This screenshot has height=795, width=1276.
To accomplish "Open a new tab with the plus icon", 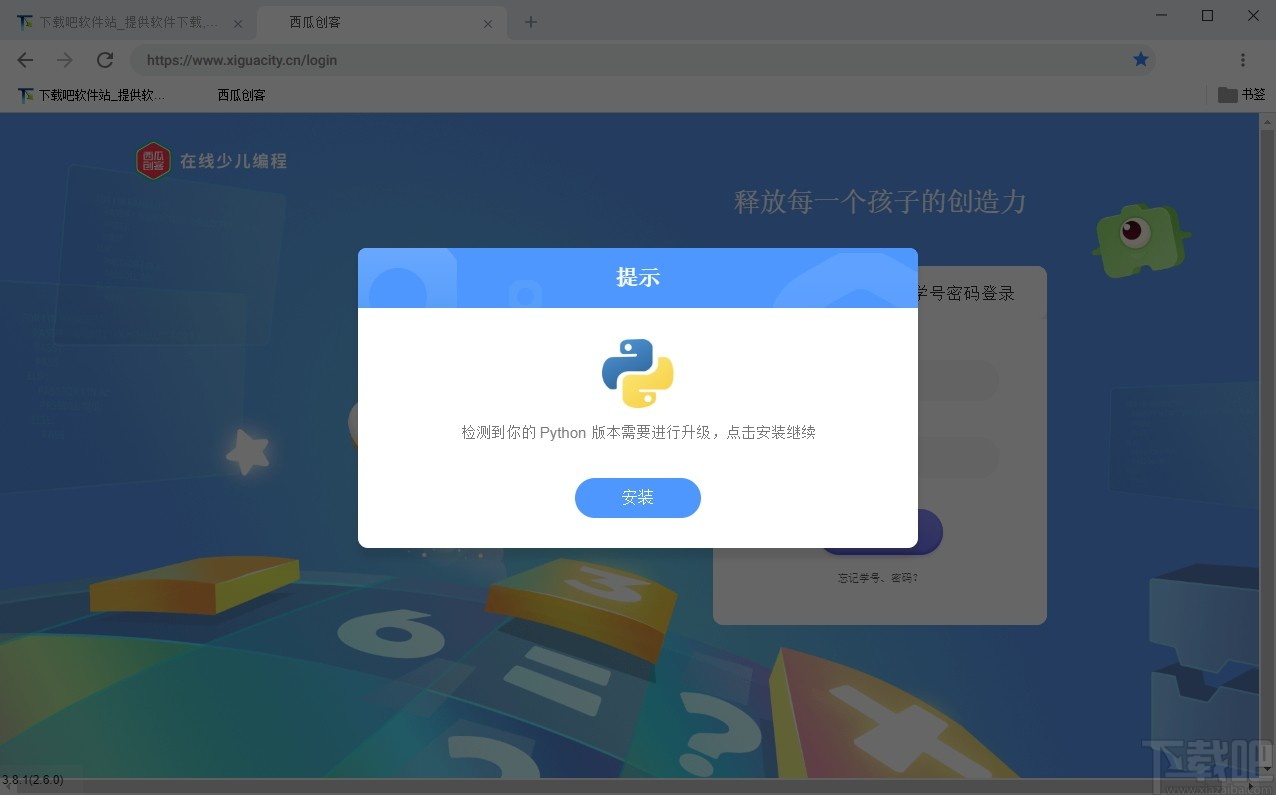I will pyautogui.click(x=530, y=22).
